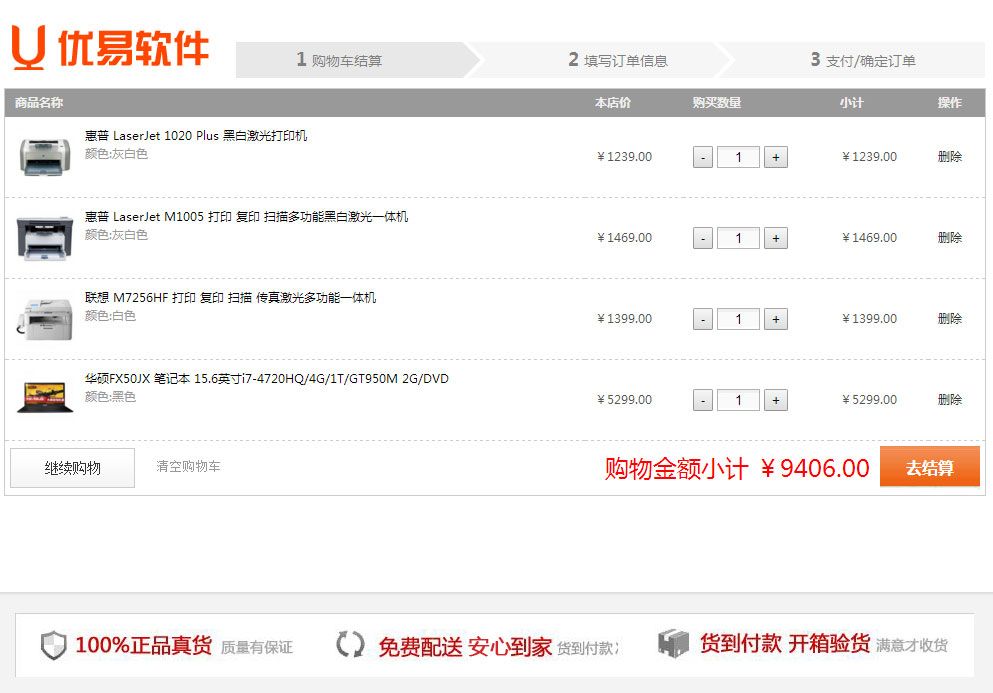Image resolution: width=993 pixels, height=693 pixels.
Task: Delete 惠普 LaserJet 1020 Plus from cart
Action: coord(949,156)
